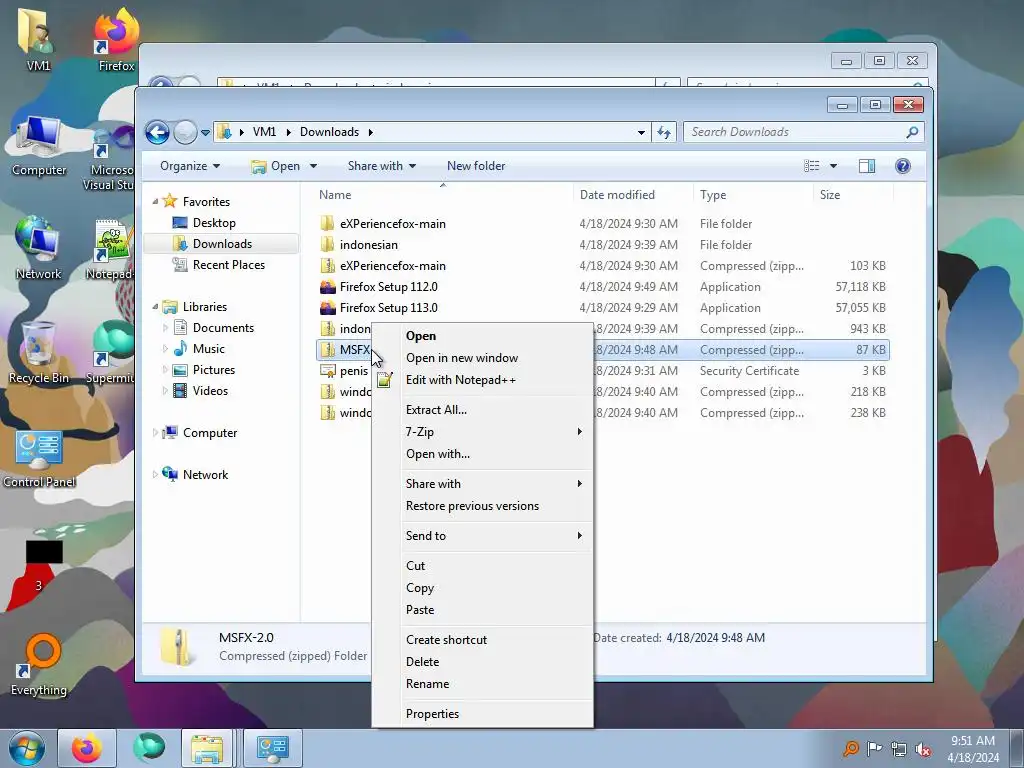Choose Open in new window
1024x768 pixels.
coord(483,358)
